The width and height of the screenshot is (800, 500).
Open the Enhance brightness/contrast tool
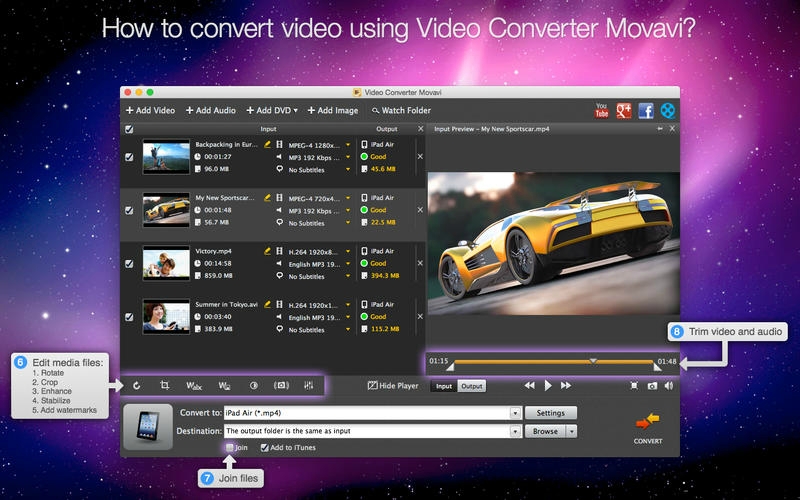click(254, 386)
